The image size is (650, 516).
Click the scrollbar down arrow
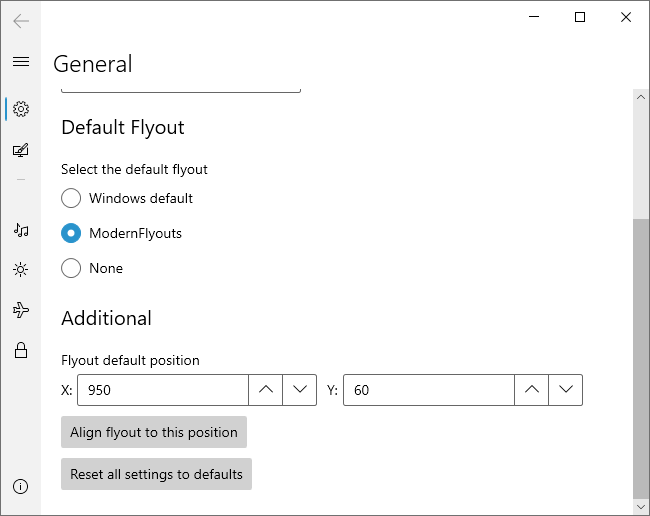[x=641, y=506]
